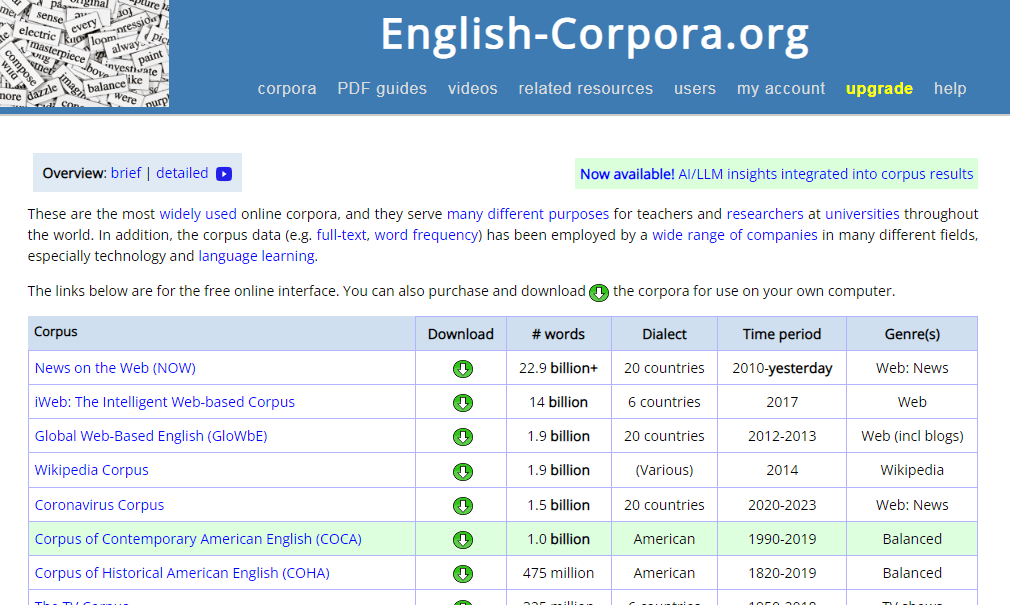Open the help menu item
Image resolution: width=1010 pixels, height=605 pixels.
[x=950, y=88]
